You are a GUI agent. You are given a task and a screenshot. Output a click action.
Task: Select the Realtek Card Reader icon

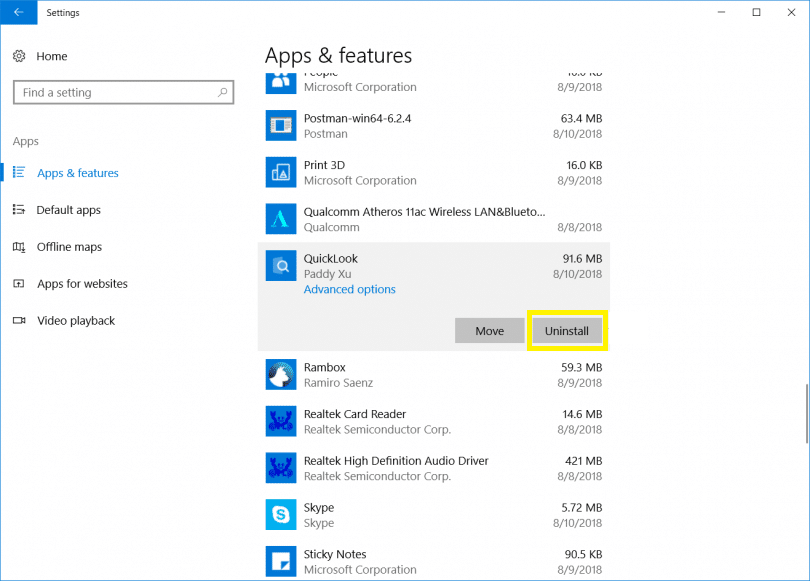coord(281,421)
